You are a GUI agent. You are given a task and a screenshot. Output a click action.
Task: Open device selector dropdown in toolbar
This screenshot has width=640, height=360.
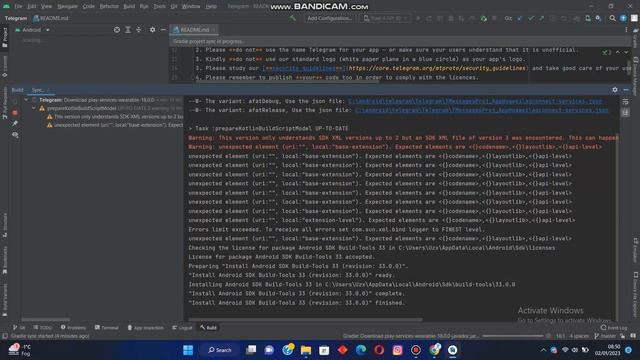tap(385, 18)
